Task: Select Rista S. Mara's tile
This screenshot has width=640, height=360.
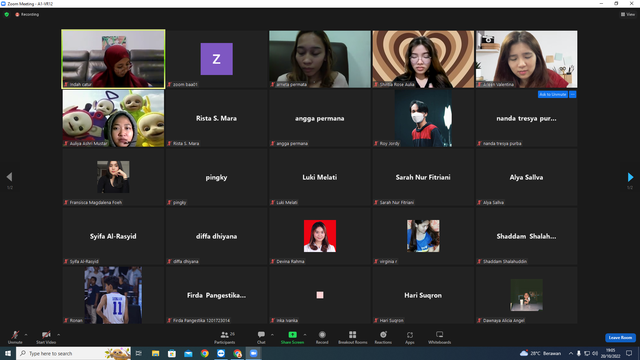Action: 217,118
